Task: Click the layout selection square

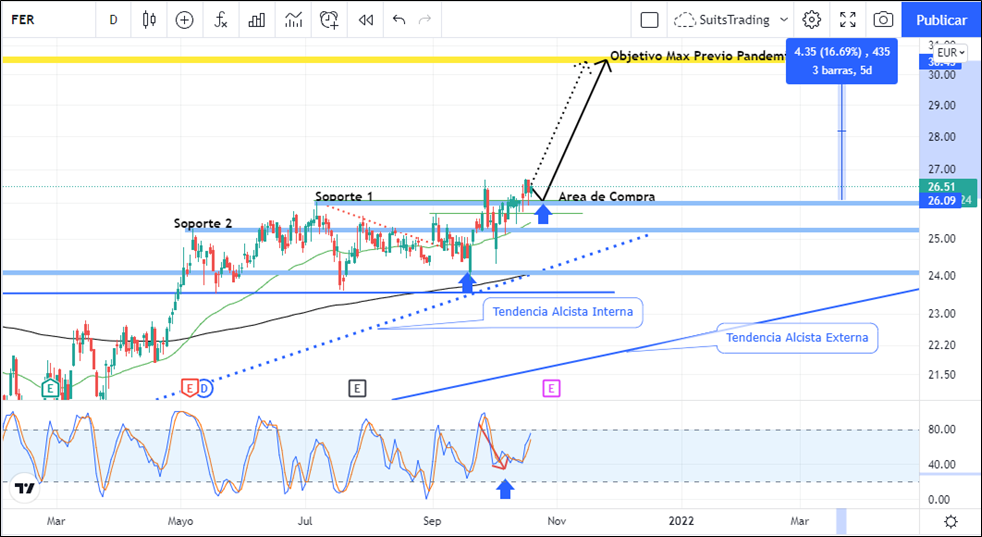Action: pos(649,19)
